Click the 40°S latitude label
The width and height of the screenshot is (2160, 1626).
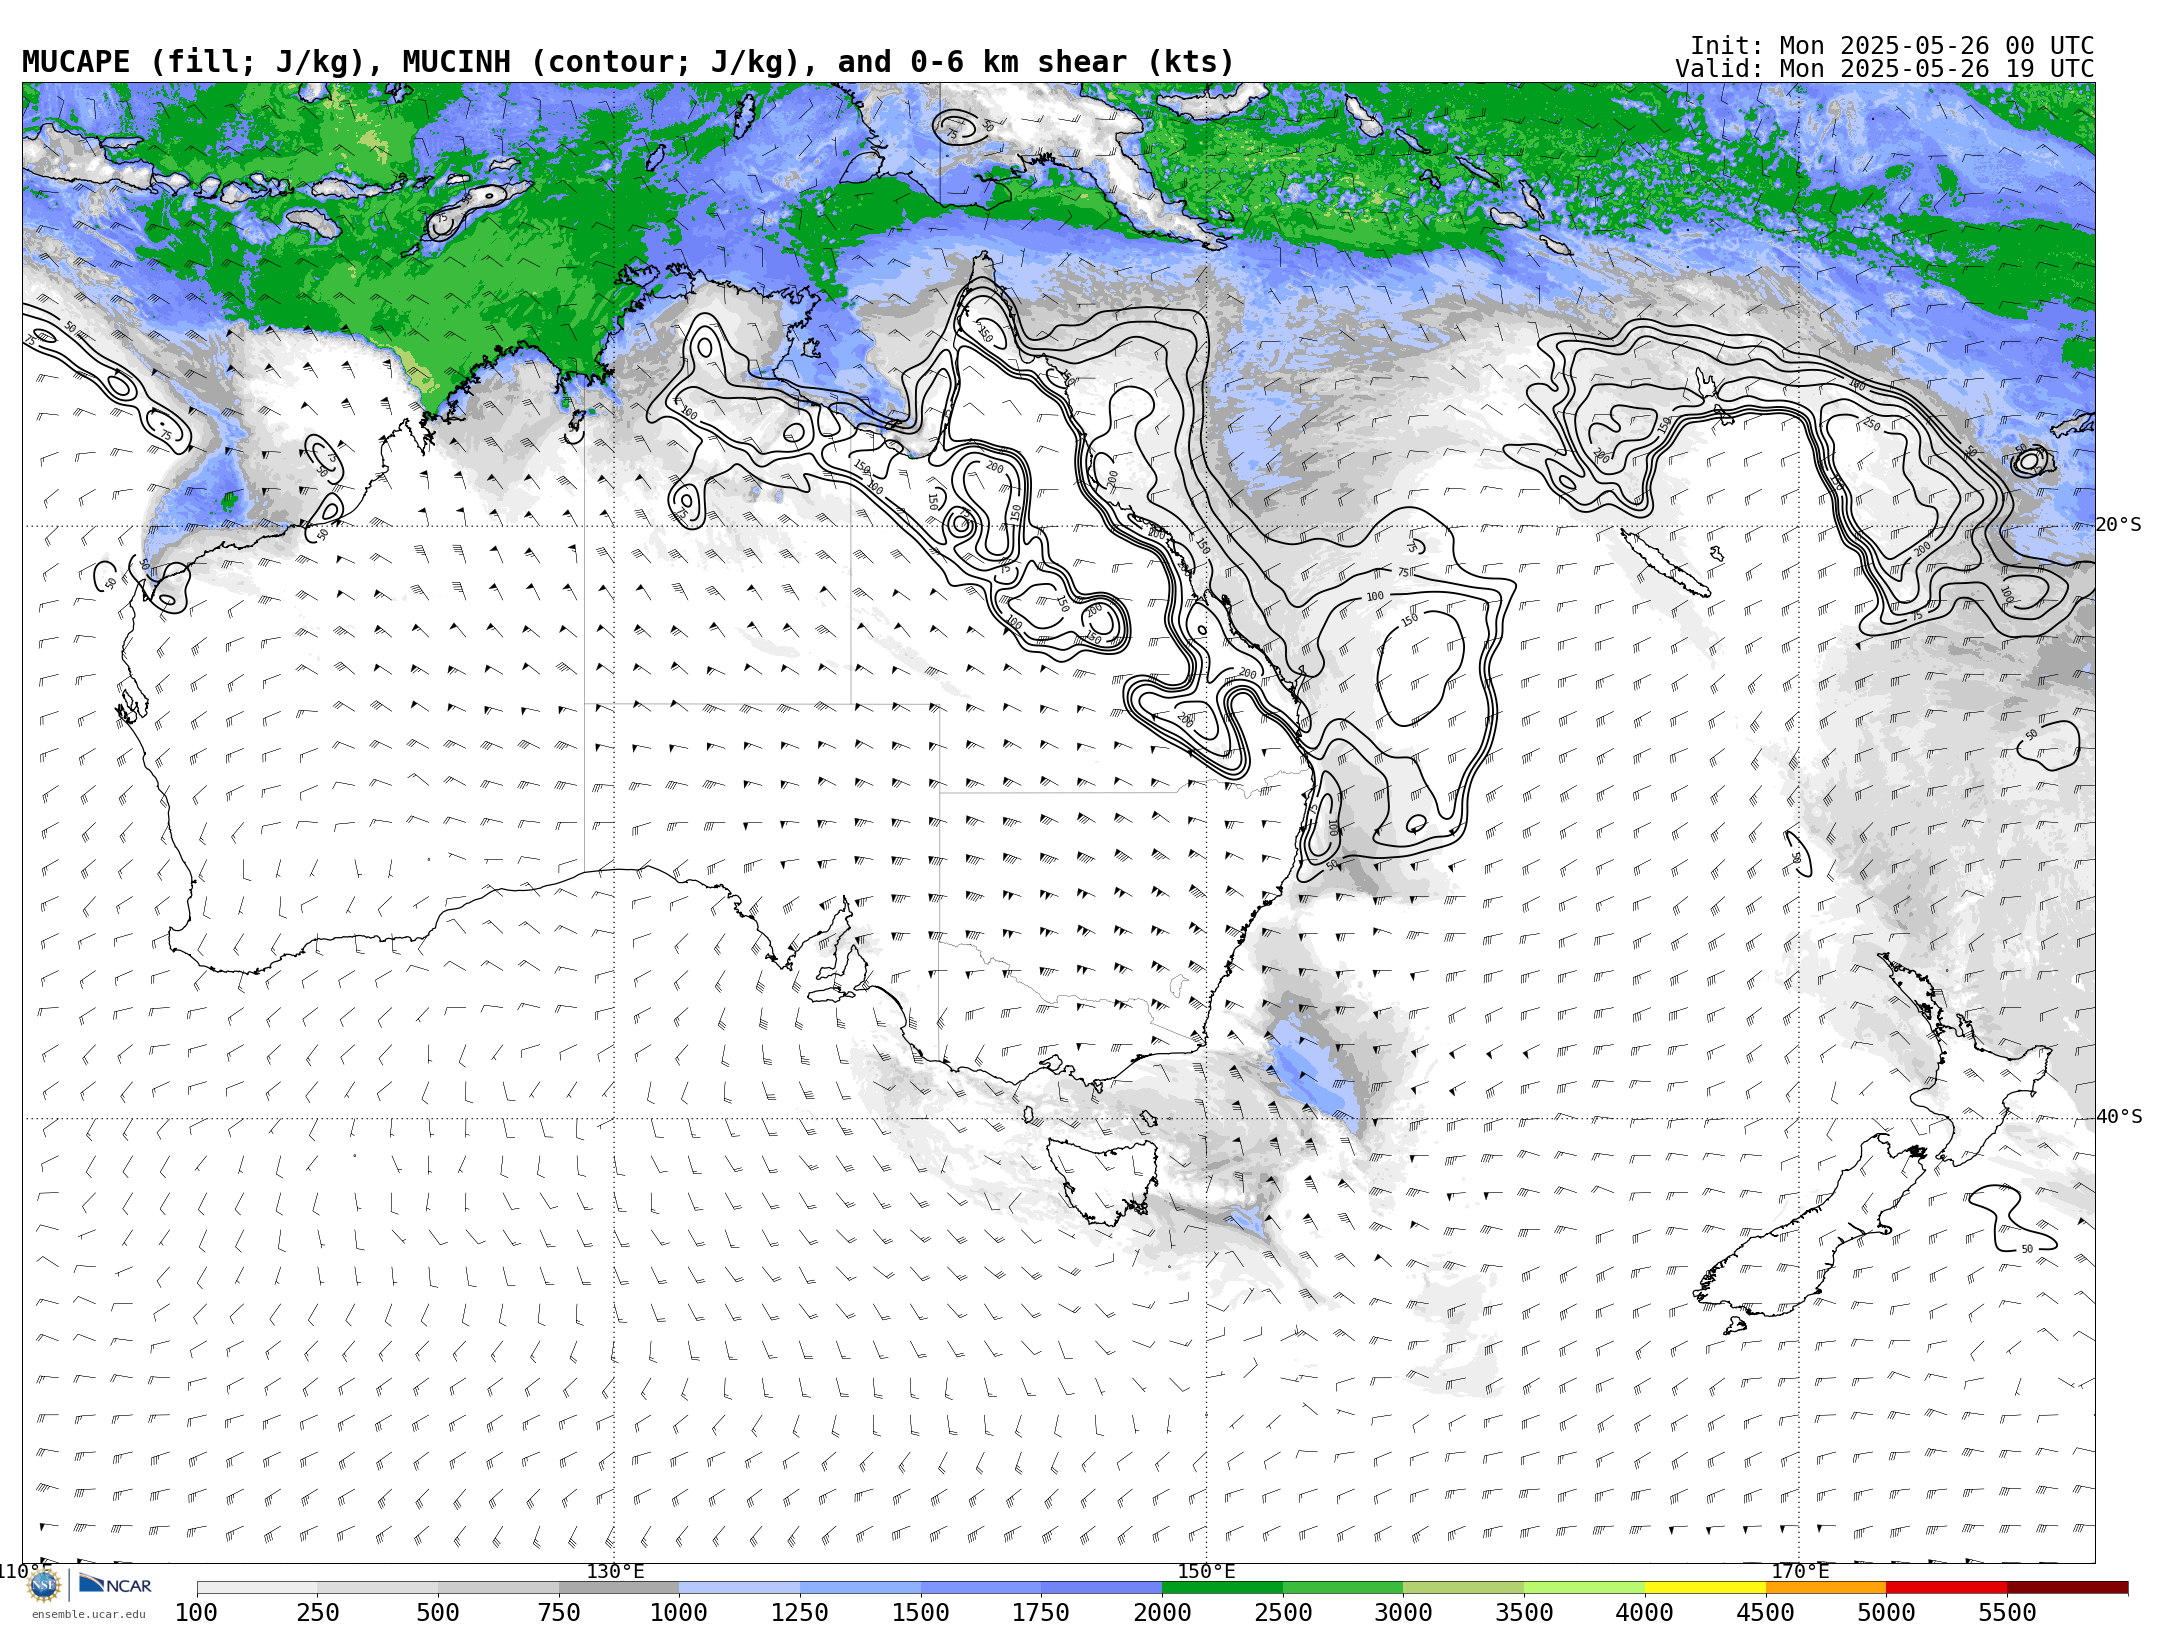pyautogui.click(x=2119, y=1117)
